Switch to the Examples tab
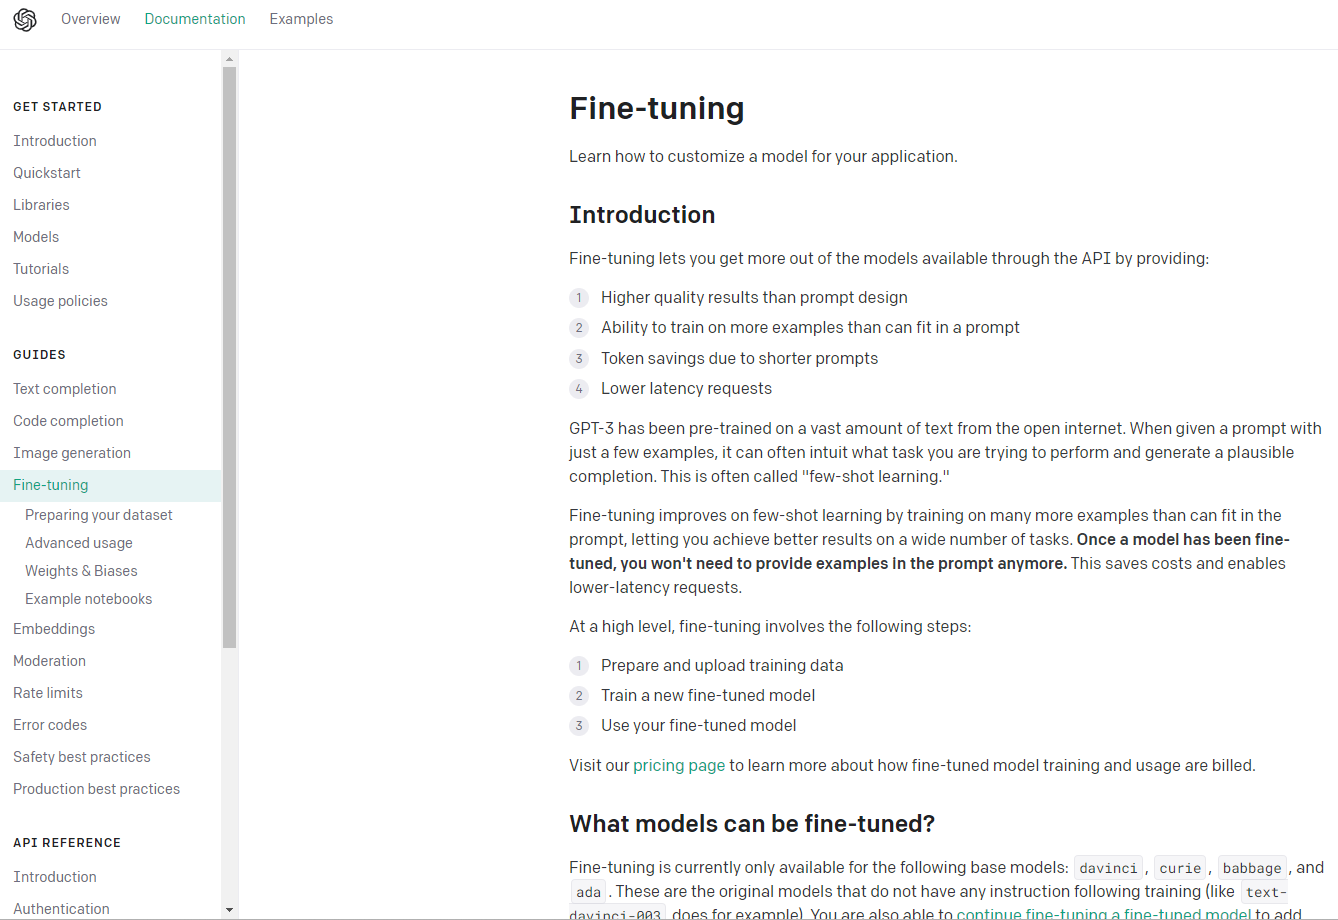Image resolution: width=1338 pixels, height=920 pixels. pos(301,19)
